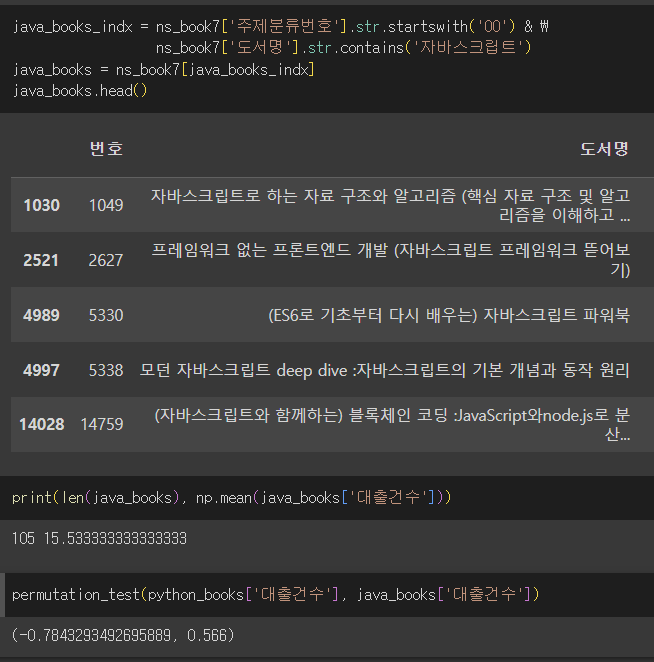The image size is (654, 662).
Task: Click the print(len(java_books)) code cell
Action: pyautogui.click(x=327, y=498)
